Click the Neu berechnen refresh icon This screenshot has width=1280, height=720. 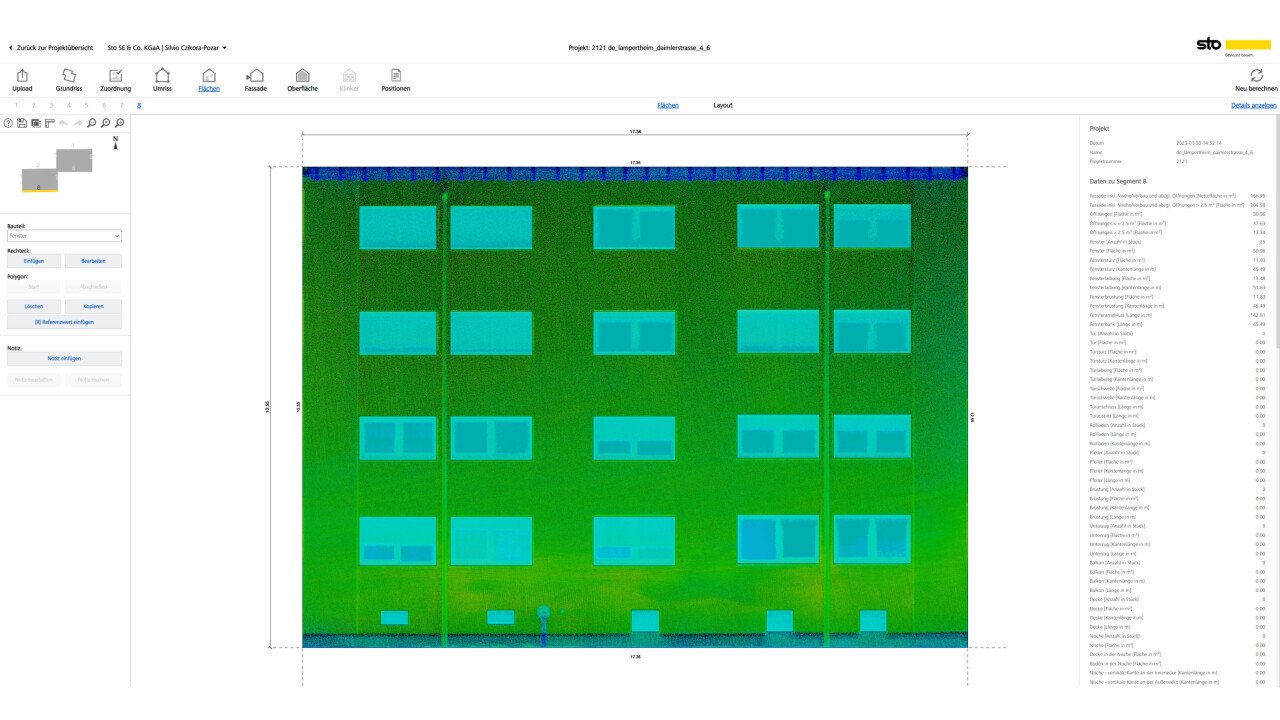click(x=1256, y=75)
